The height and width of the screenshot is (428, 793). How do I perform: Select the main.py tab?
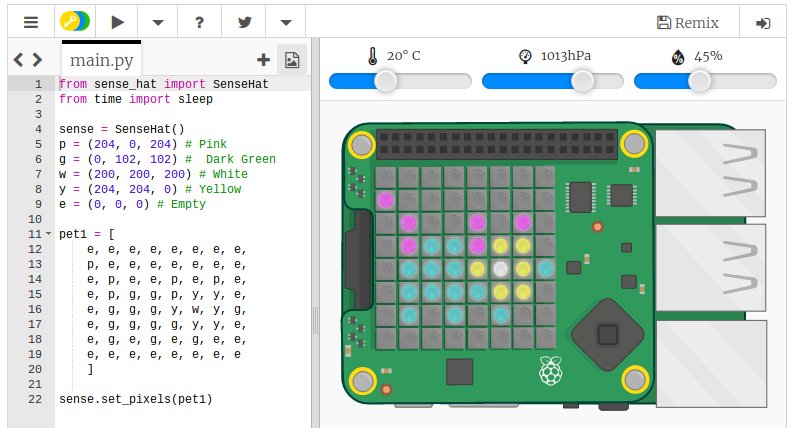point(101,60)
